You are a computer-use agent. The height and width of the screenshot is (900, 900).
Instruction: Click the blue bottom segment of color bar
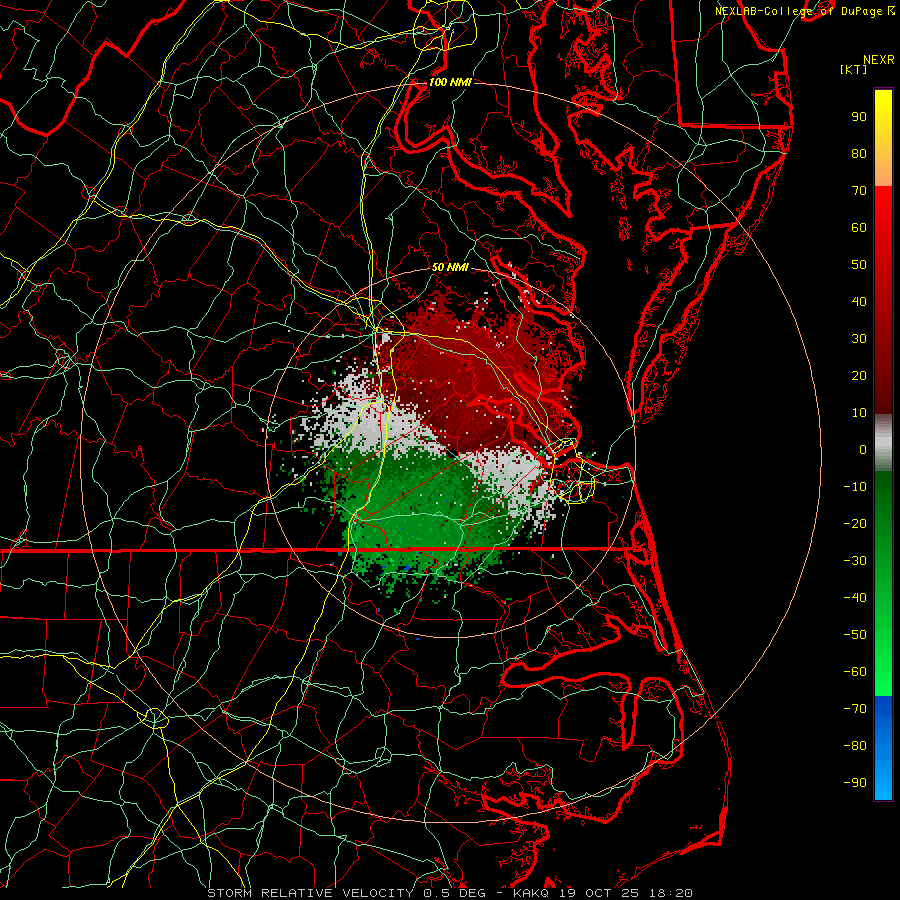[883, 748]
